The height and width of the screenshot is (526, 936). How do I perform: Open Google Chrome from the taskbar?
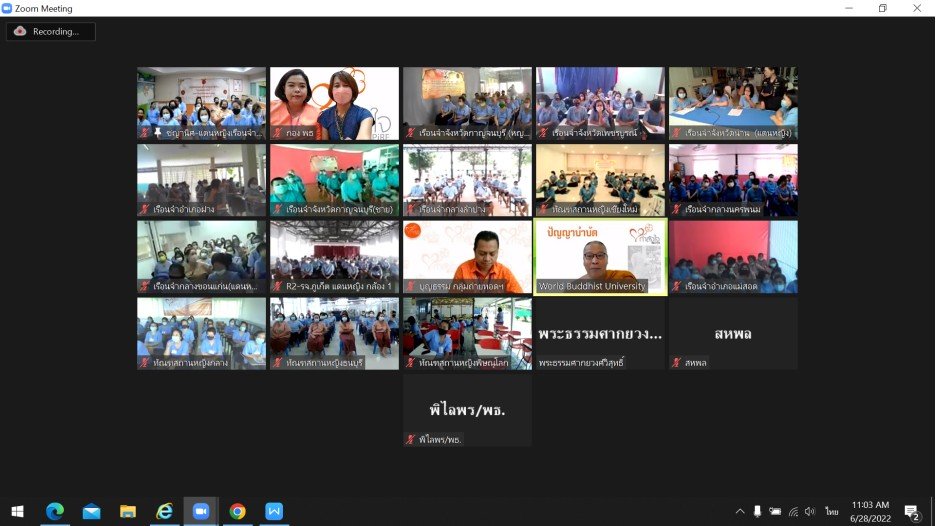click(x=237, y=511)
